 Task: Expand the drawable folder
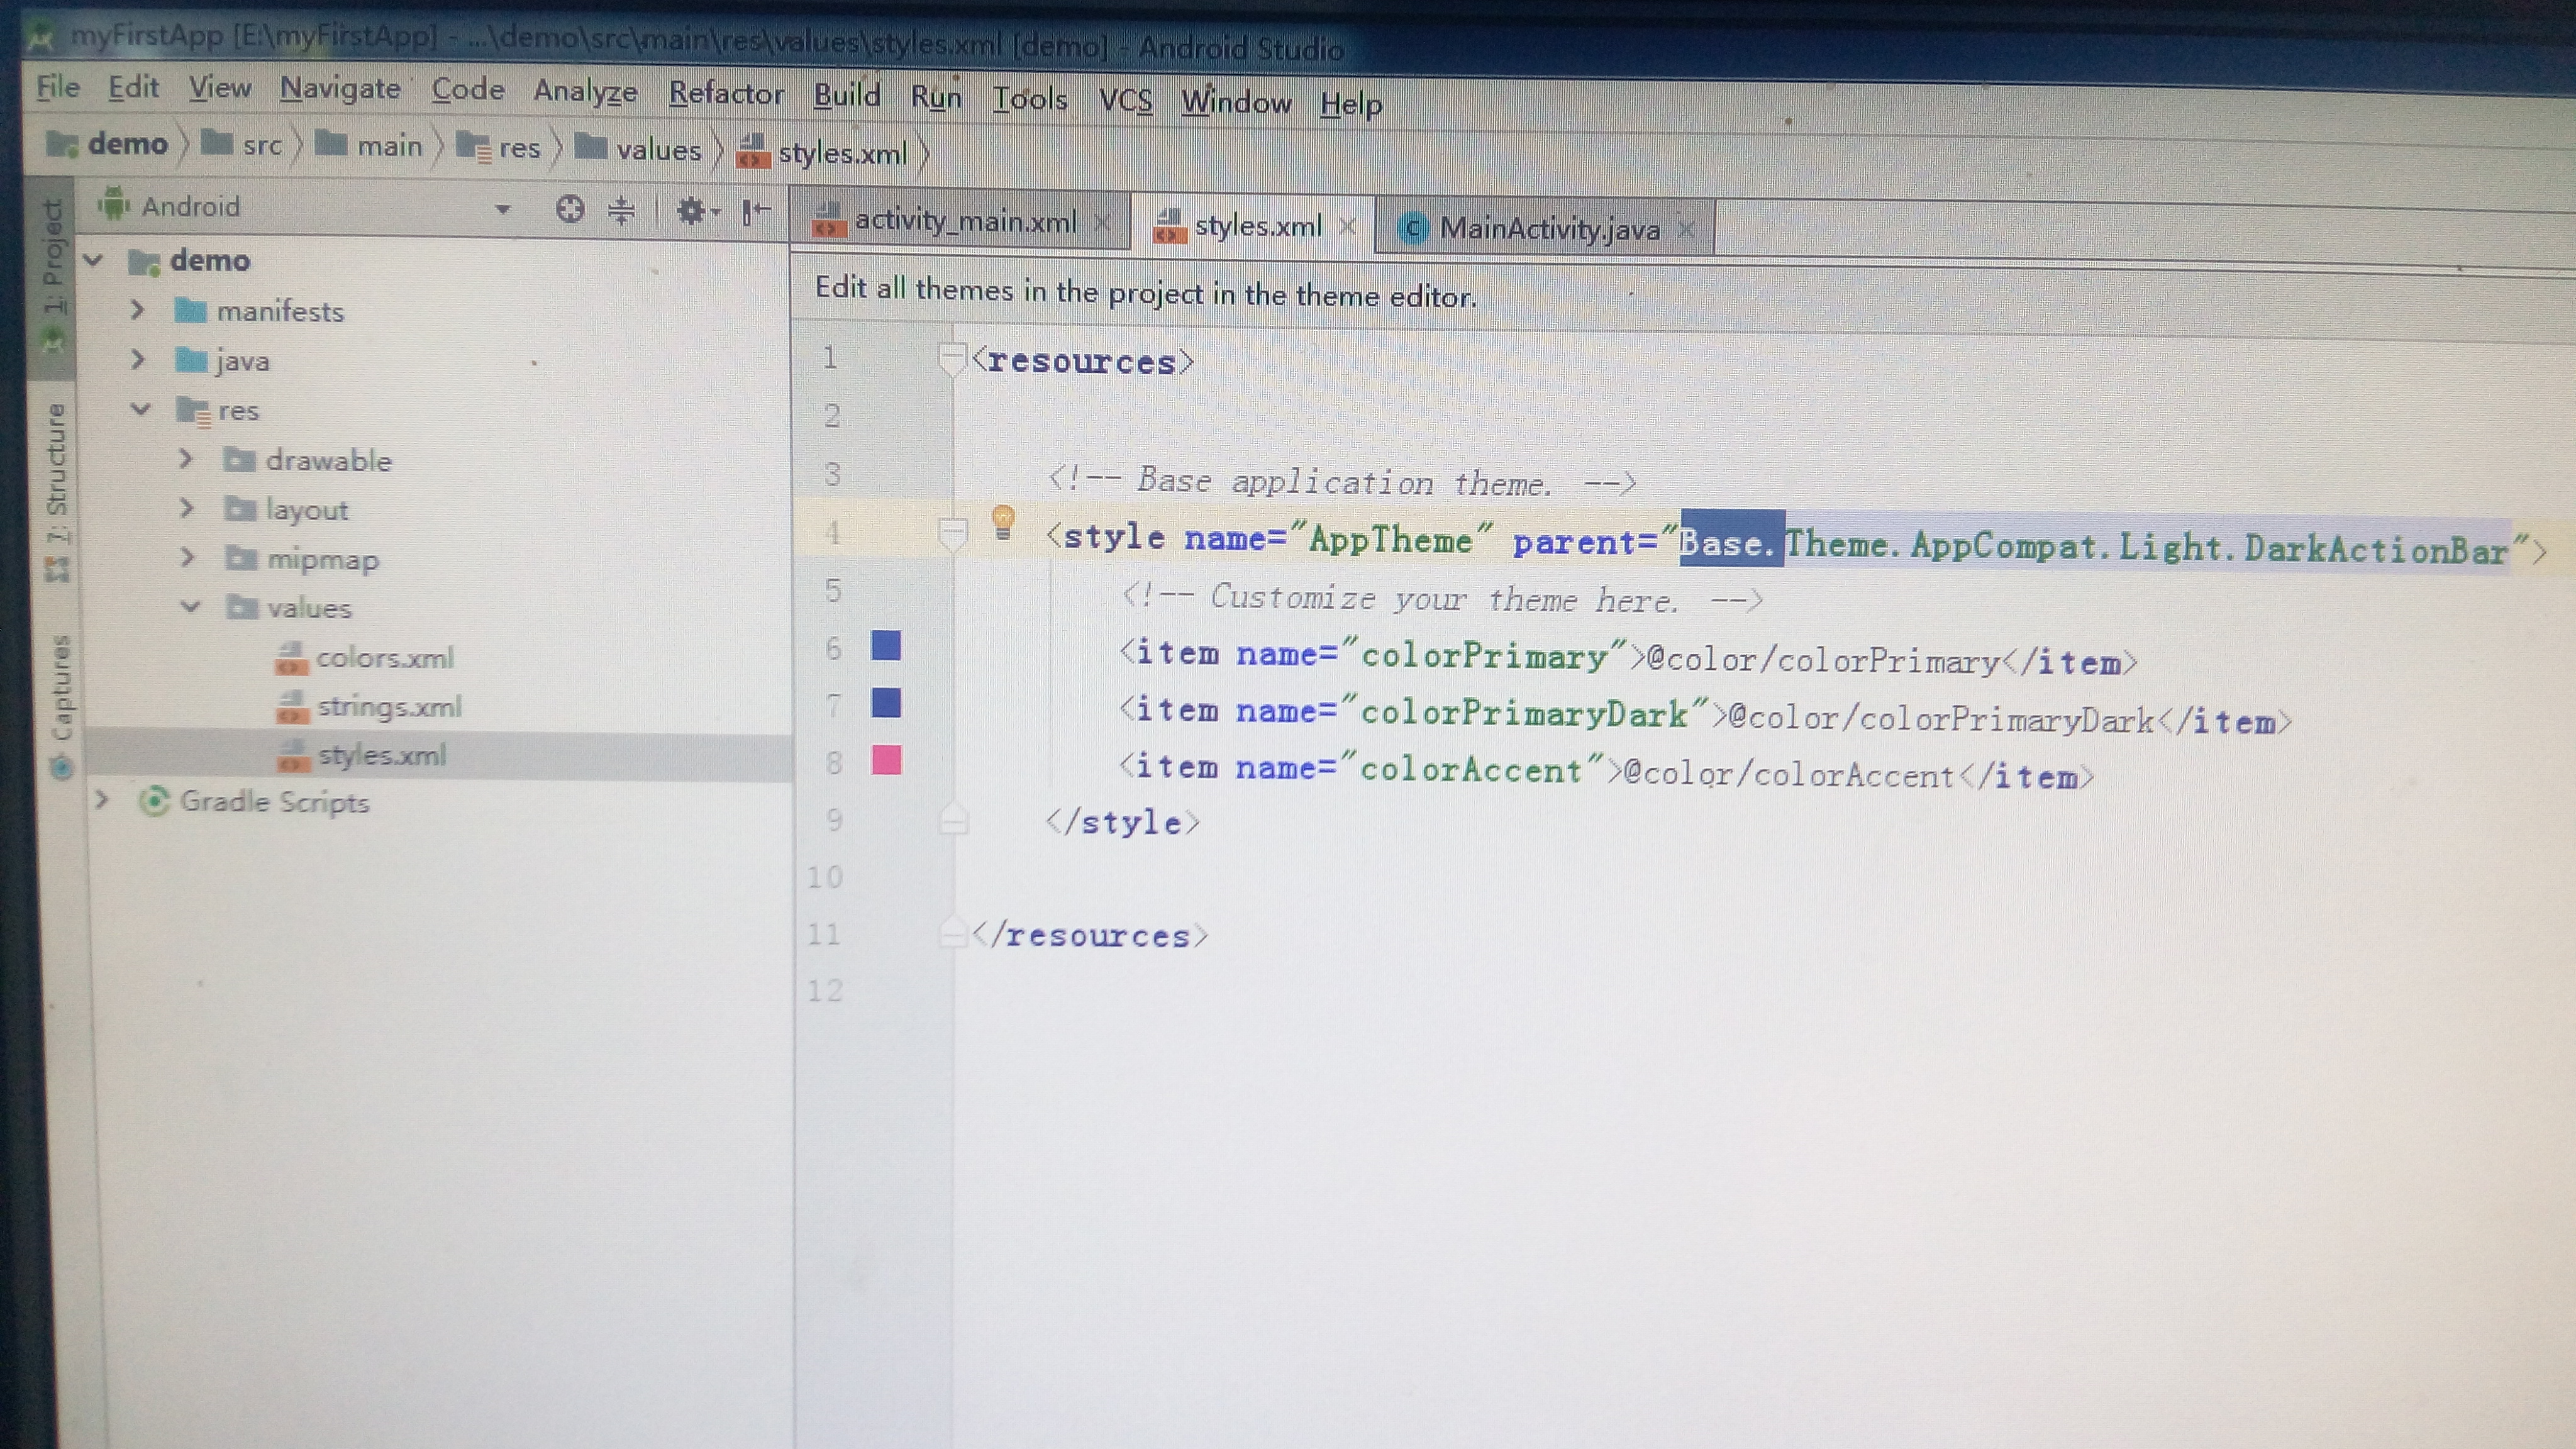[185, 459]
